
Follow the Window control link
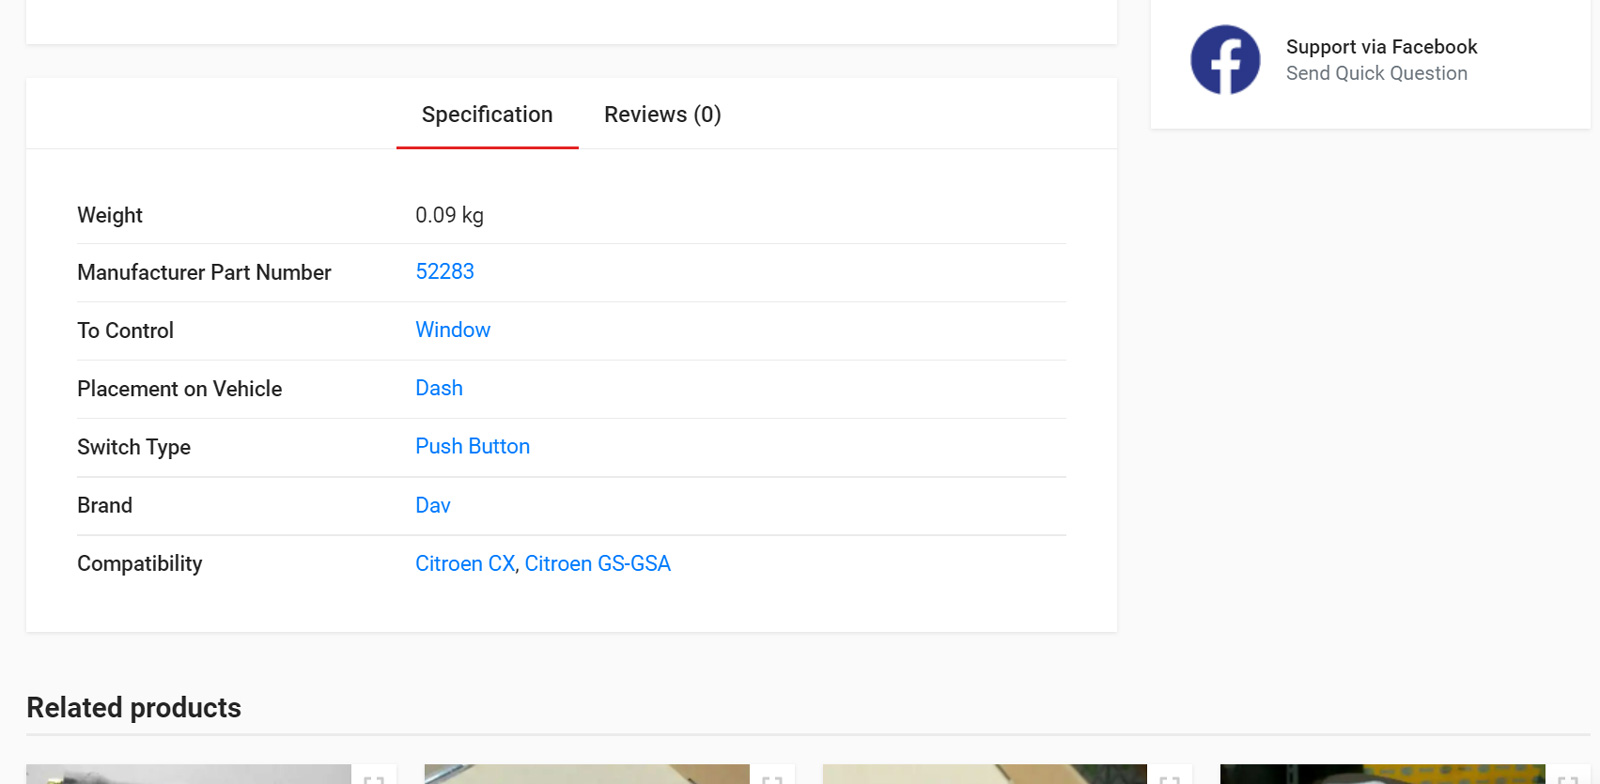pos(453,330)
